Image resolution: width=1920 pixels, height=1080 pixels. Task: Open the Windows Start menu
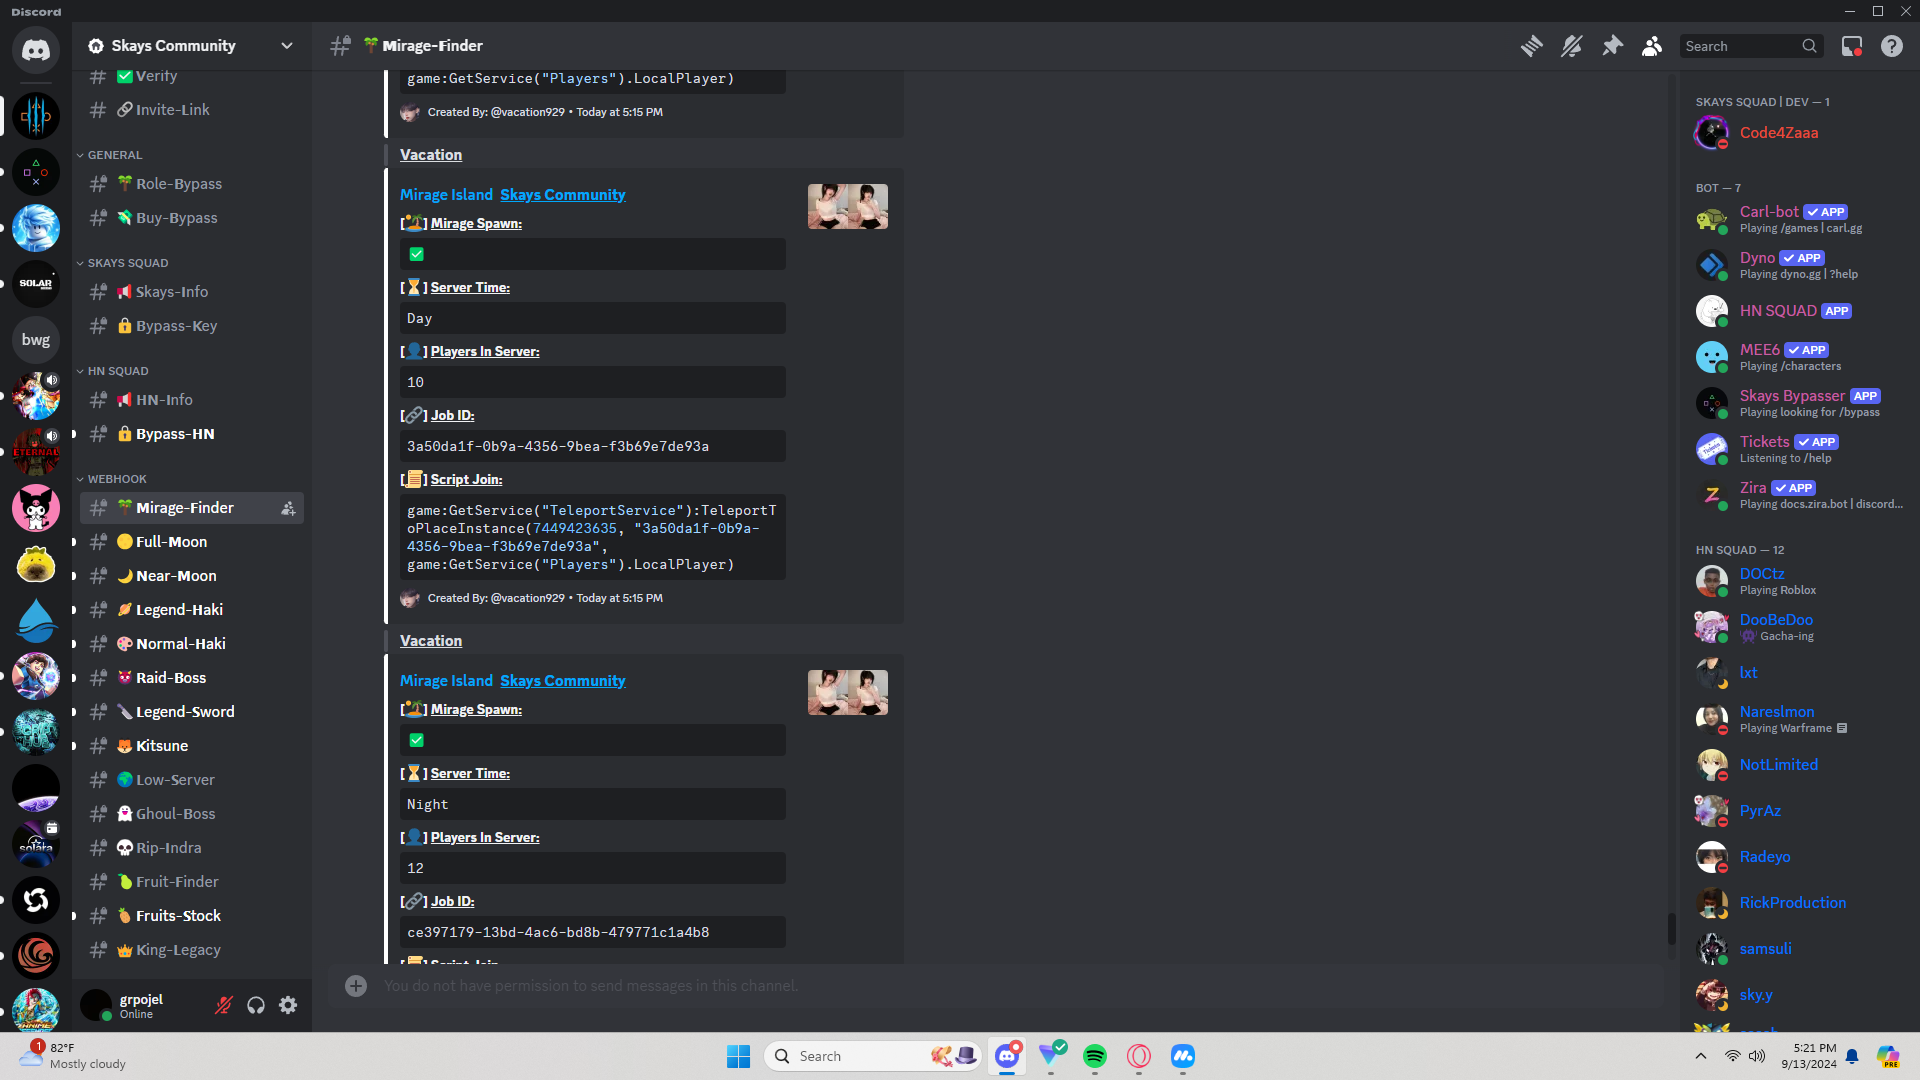click(x=739, y=1056)
